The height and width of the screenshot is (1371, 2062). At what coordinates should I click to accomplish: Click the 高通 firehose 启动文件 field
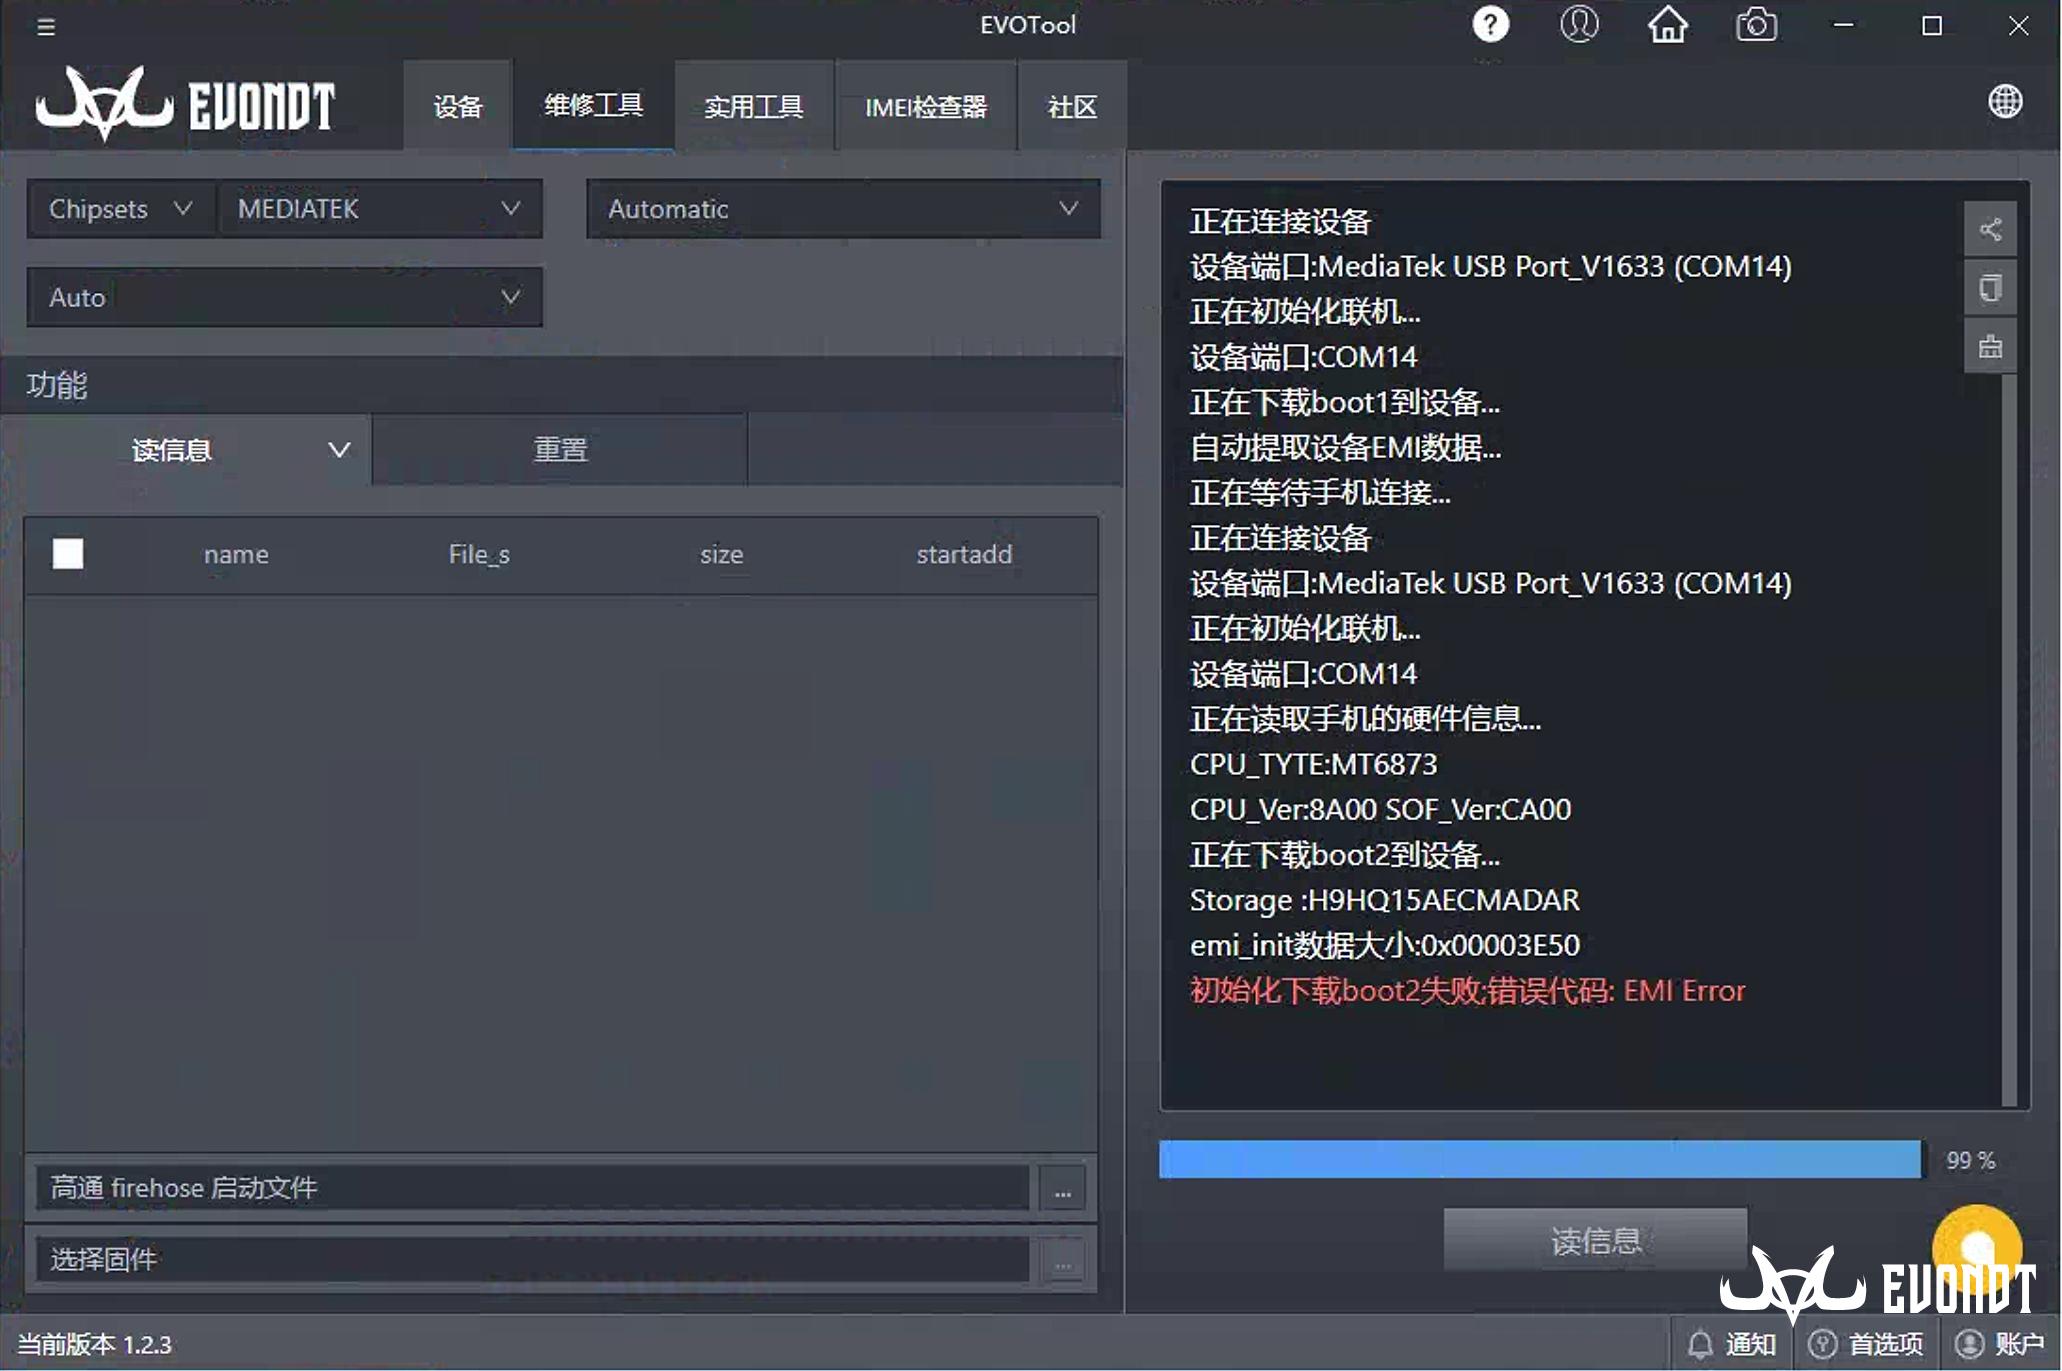(x=532, y=1188)
